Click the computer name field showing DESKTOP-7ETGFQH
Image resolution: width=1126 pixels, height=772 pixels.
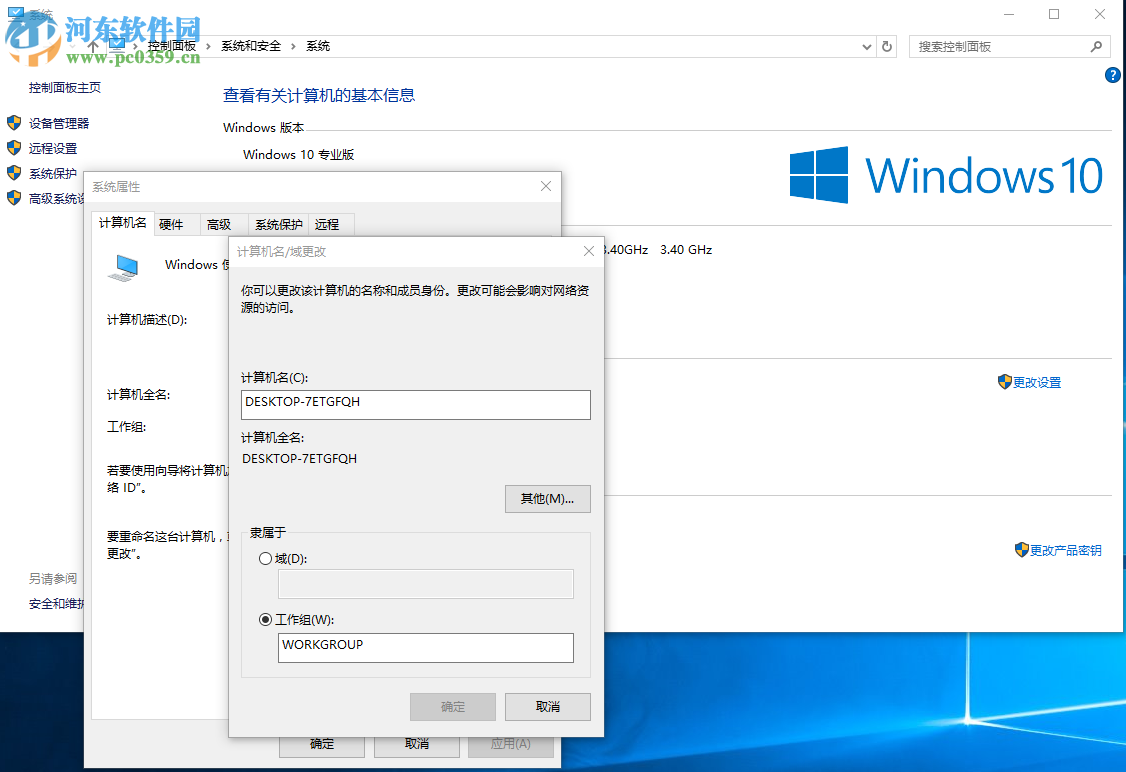coord(415,404)
